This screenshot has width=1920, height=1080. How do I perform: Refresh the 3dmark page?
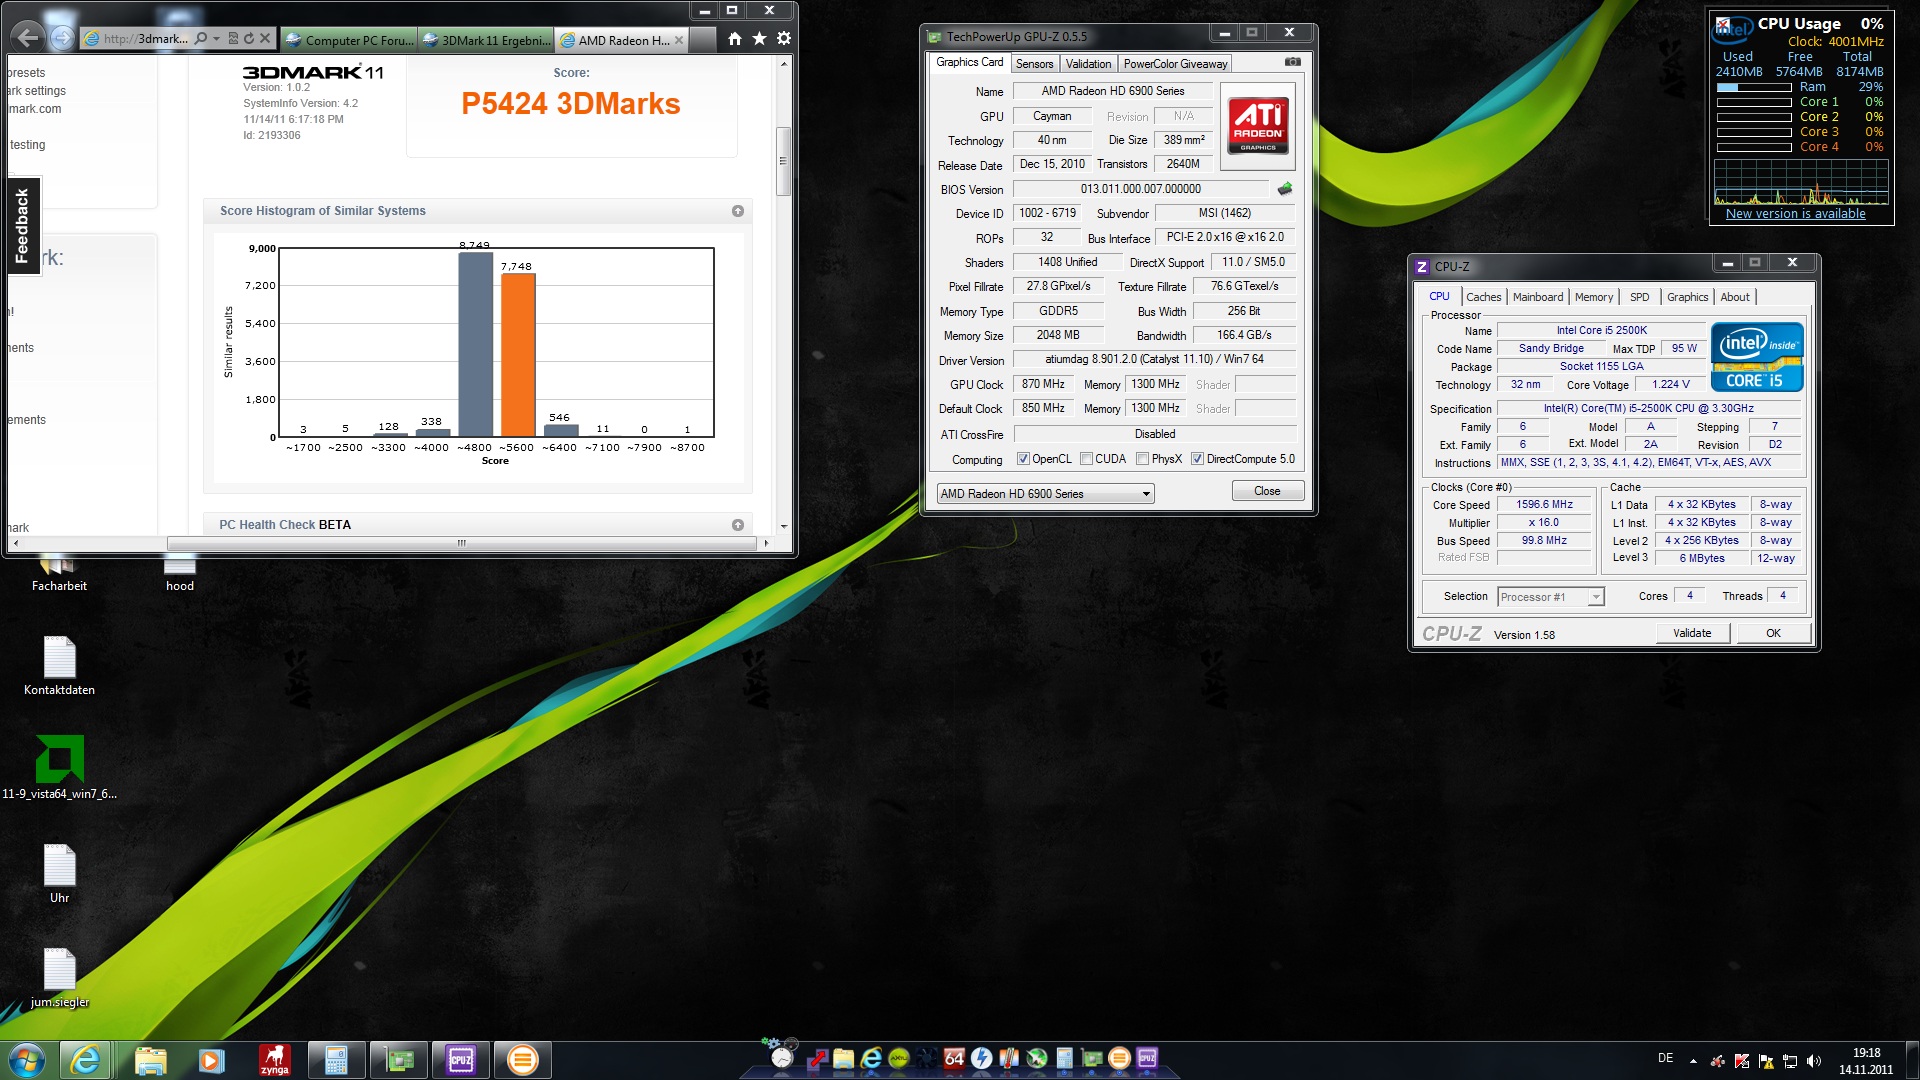[249, 39]
